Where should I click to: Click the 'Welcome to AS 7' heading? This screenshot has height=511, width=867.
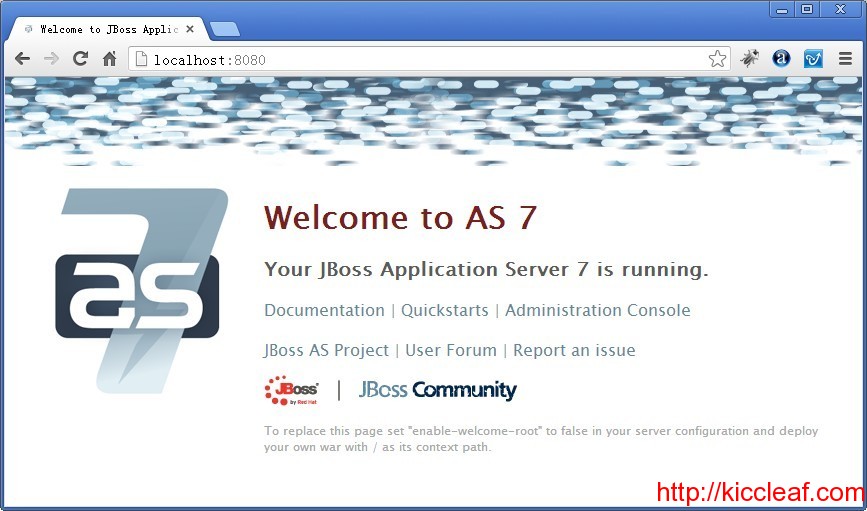coord(400,217)
